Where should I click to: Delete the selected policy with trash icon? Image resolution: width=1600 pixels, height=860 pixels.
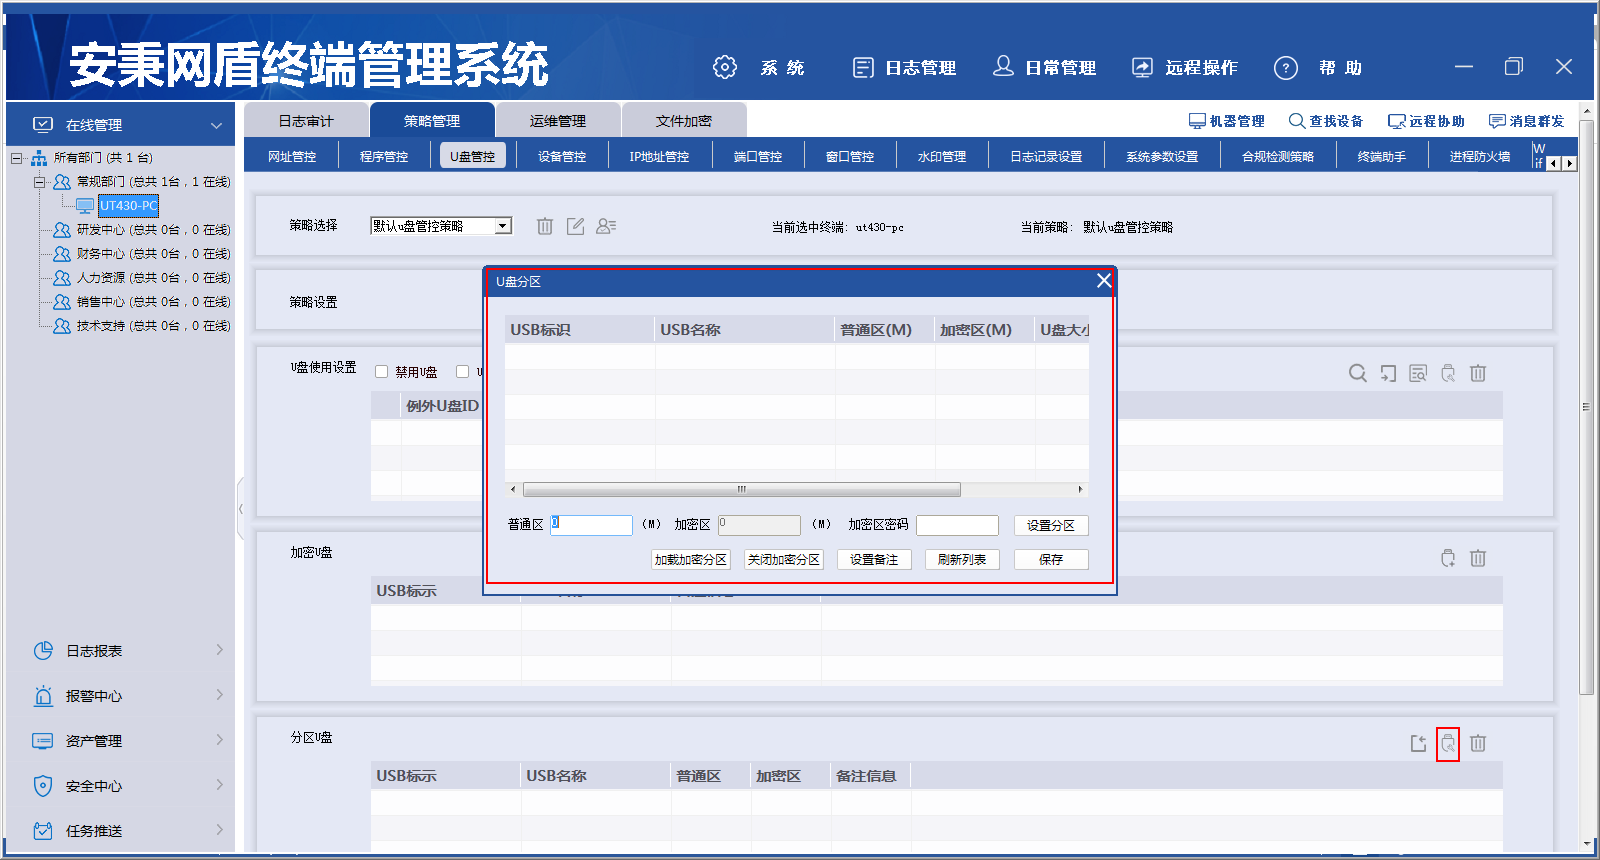545,226
